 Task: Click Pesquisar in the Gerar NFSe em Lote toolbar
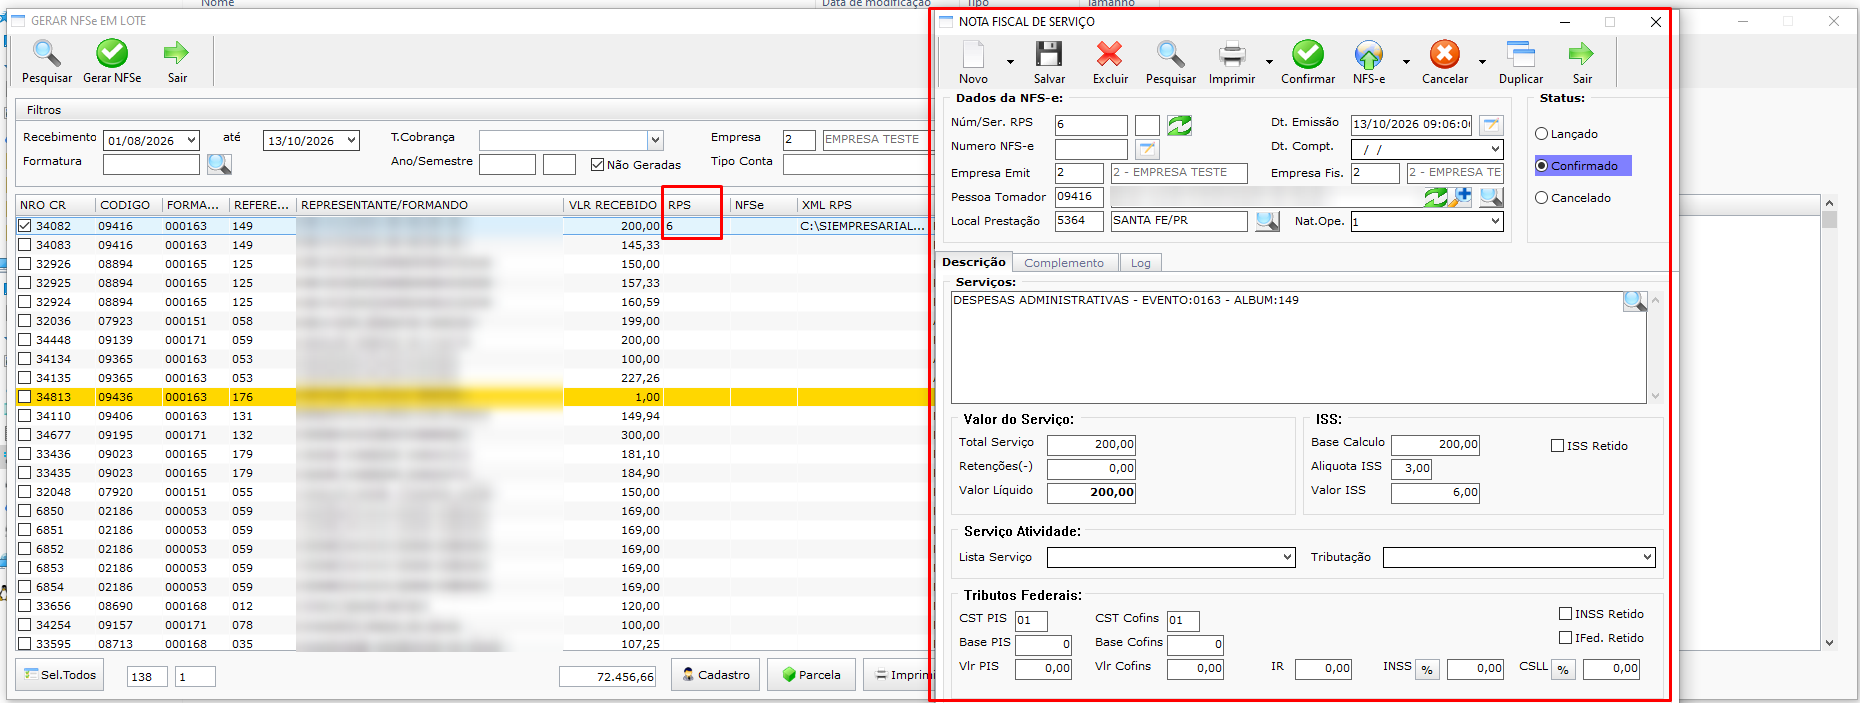click(47, 62)
